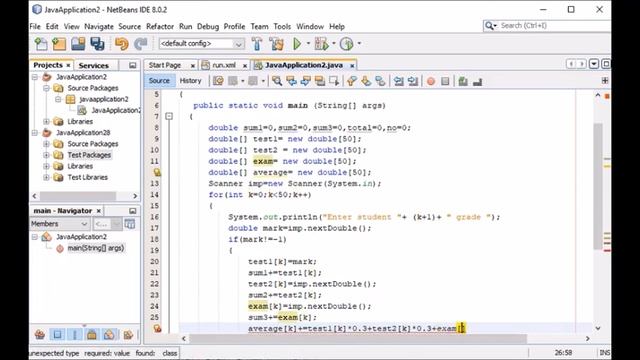
Task: Toggle Show Static Members filter in Navigator
Action: click(x=75, y=335)
